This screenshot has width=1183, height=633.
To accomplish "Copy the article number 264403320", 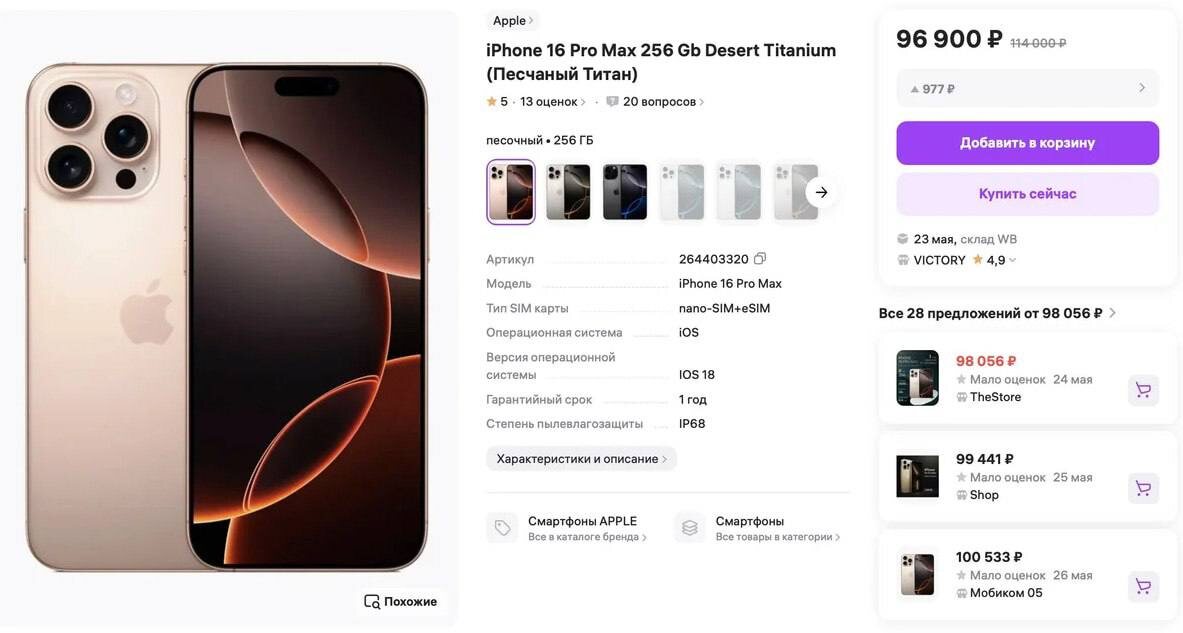I will point(760,259).
